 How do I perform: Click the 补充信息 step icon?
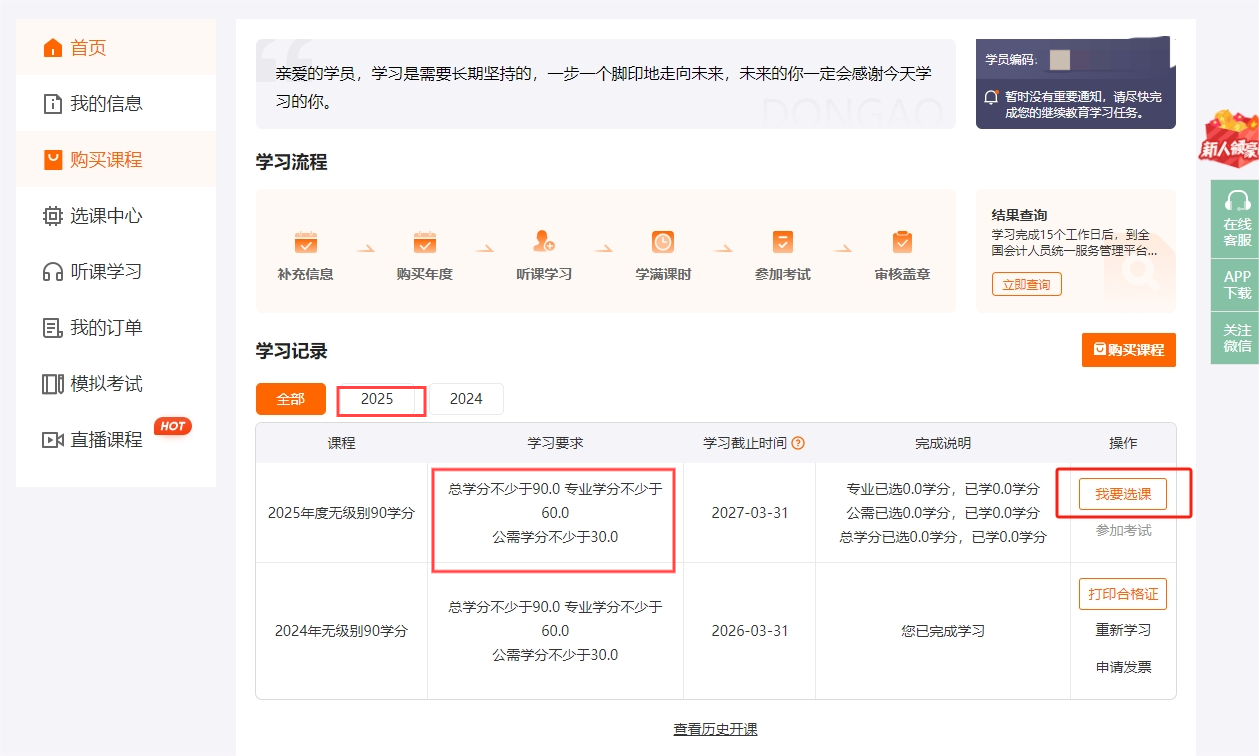pos(306,241)
